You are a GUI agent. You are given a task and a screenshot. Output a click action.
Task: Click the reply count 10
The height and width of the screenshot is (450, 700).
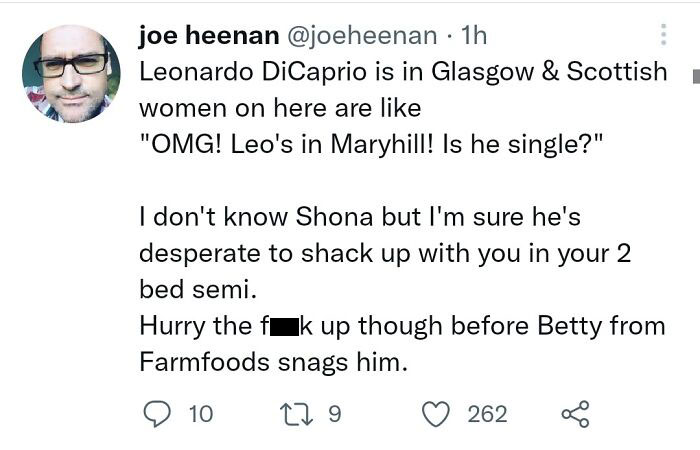[200, 413]
